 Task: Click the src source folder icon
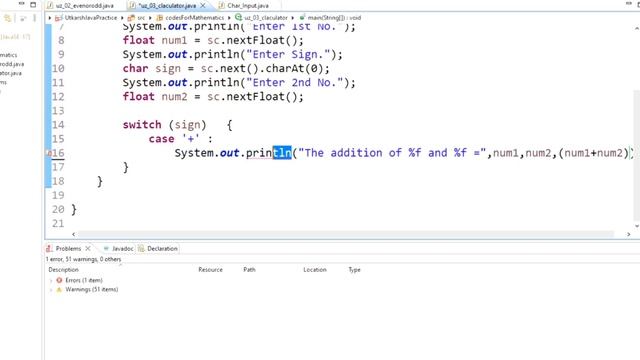tap(131, 18)
